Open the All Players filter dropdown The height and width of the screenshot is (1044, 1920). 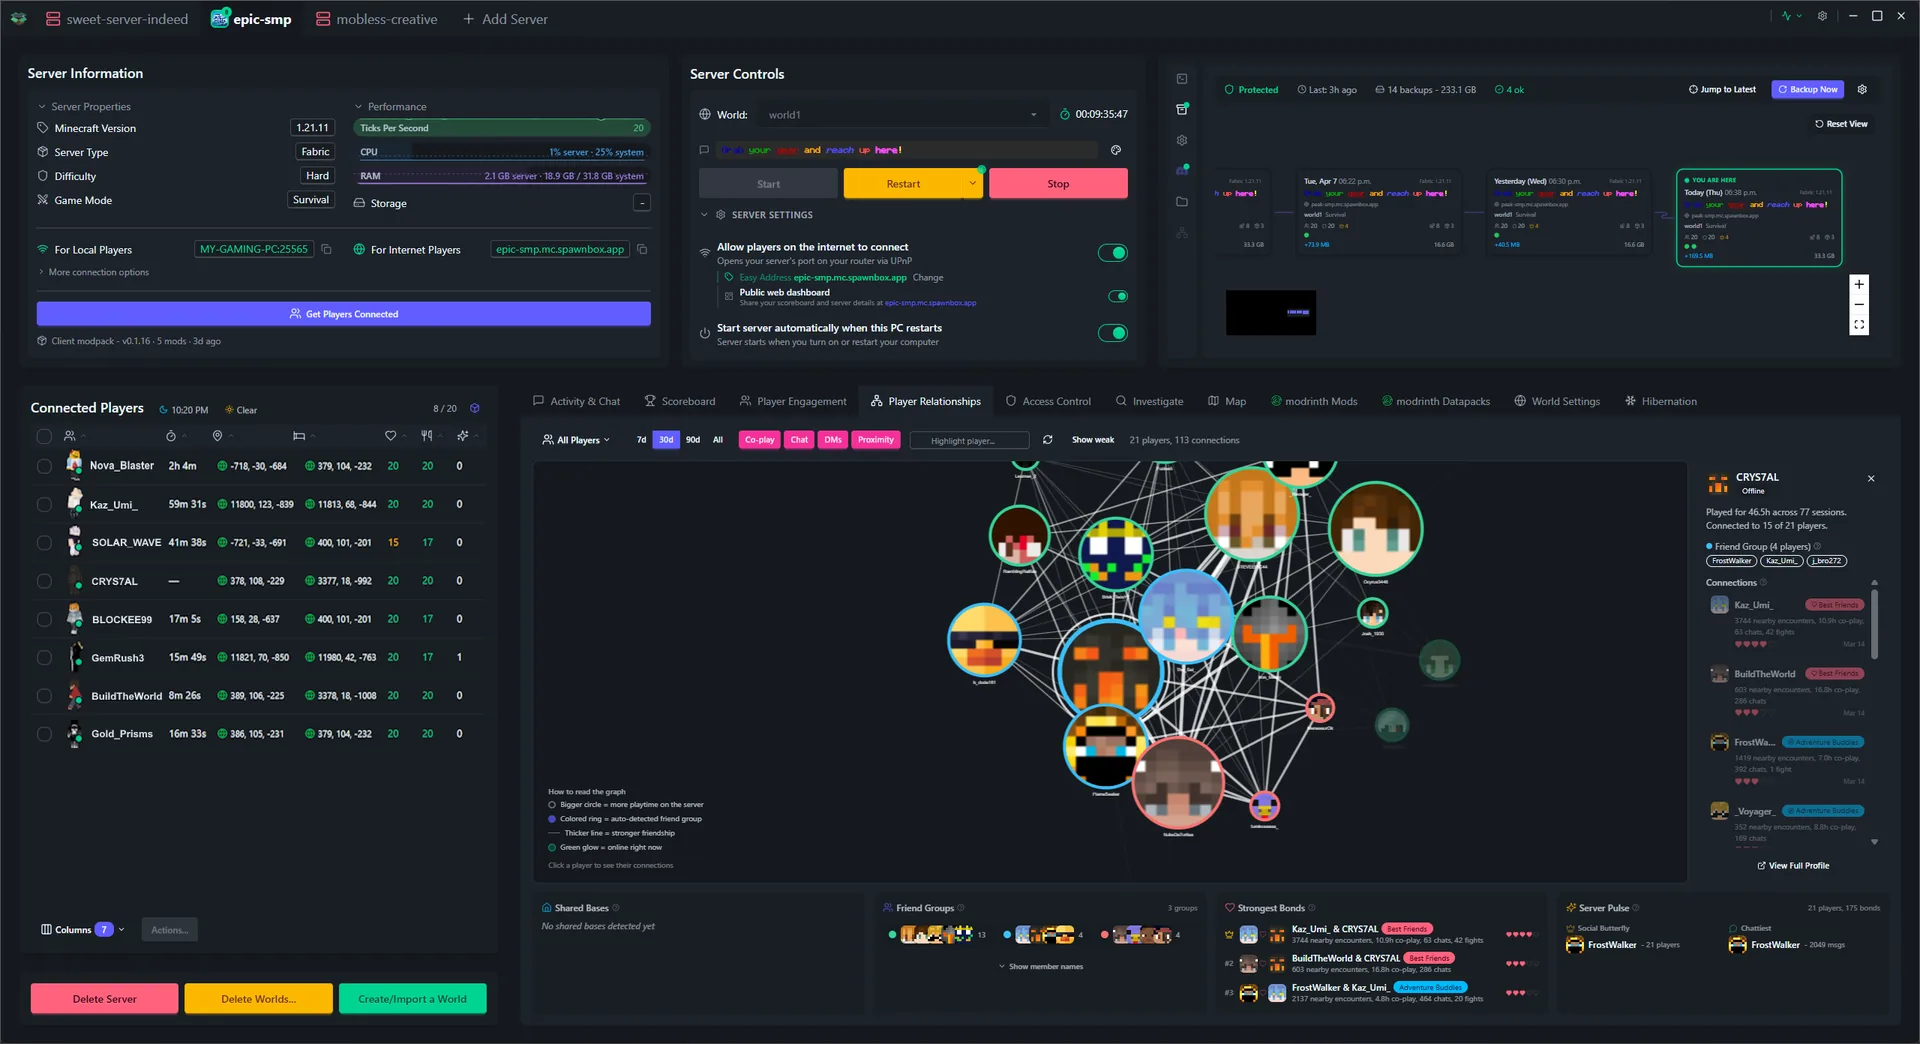(575, 440)
